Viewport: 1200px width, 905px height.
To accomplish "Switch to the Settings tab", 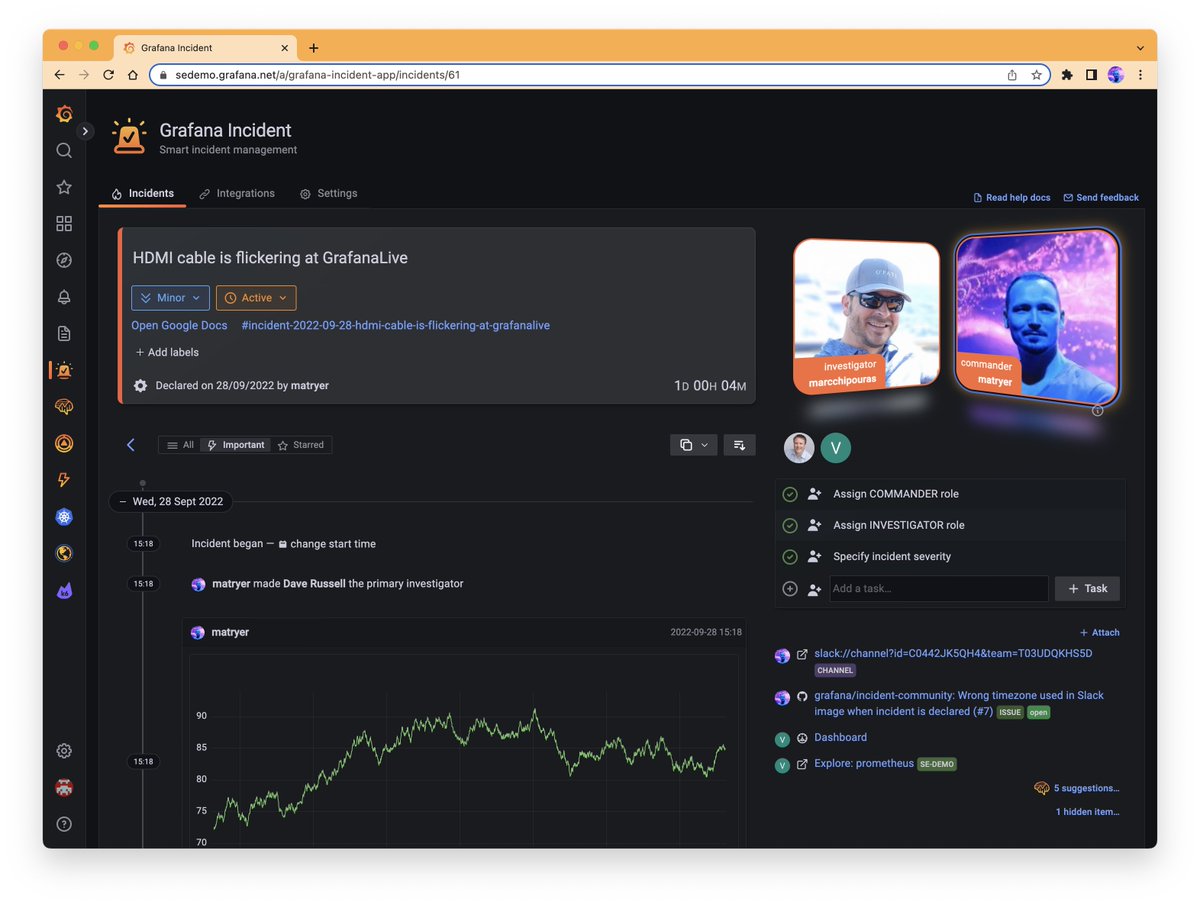I will (x=329, y=193).
